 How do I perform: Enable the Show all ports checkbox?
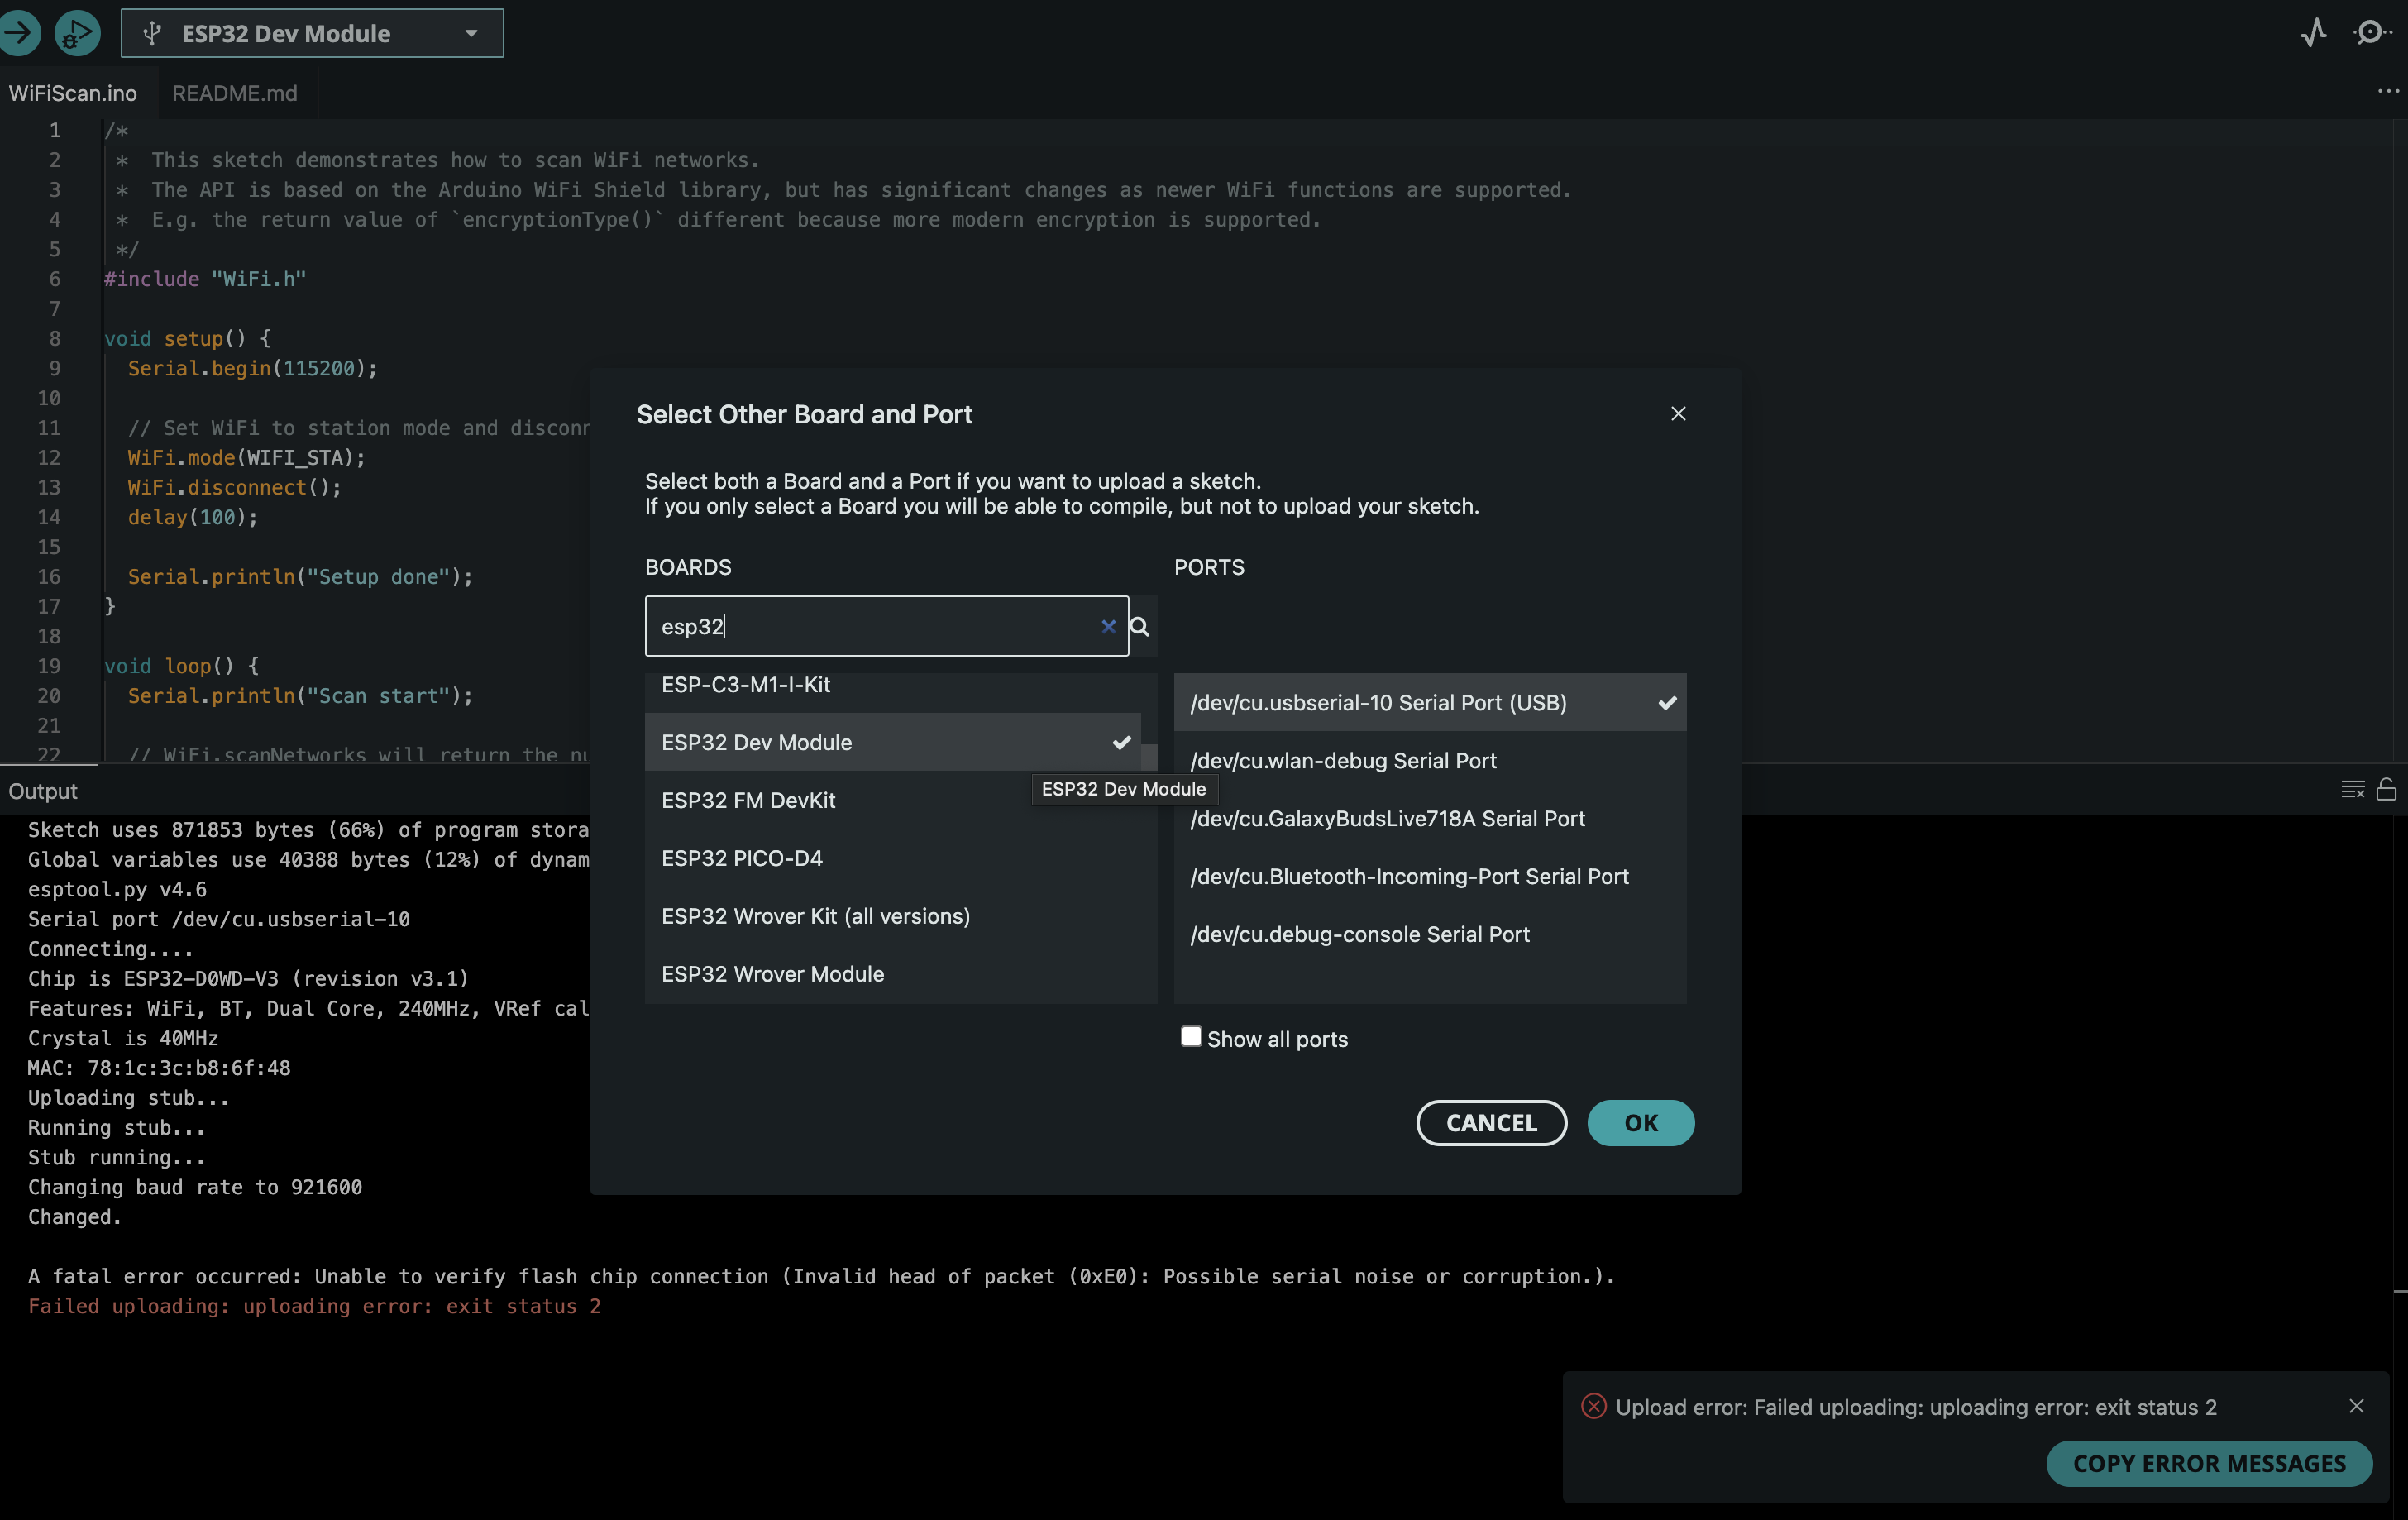[x=1191, y=1037]
